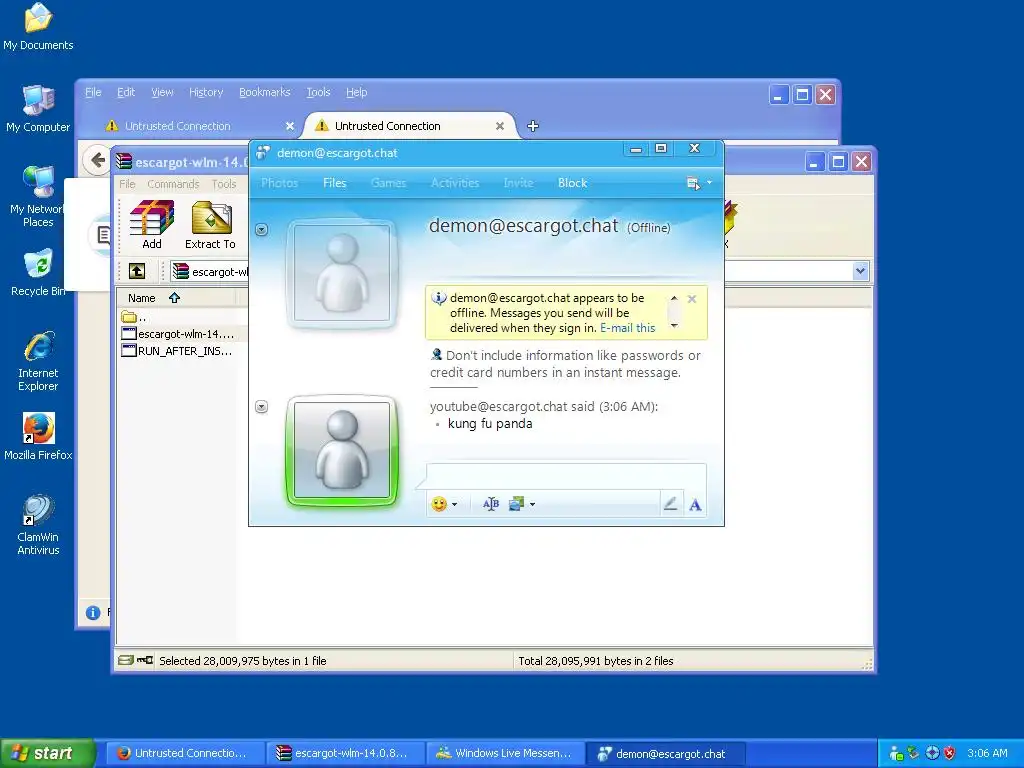The image size is (1024, 768).
Task: Select escargot-wlm-14 file in WinRAR list
Action: (178, 334)
